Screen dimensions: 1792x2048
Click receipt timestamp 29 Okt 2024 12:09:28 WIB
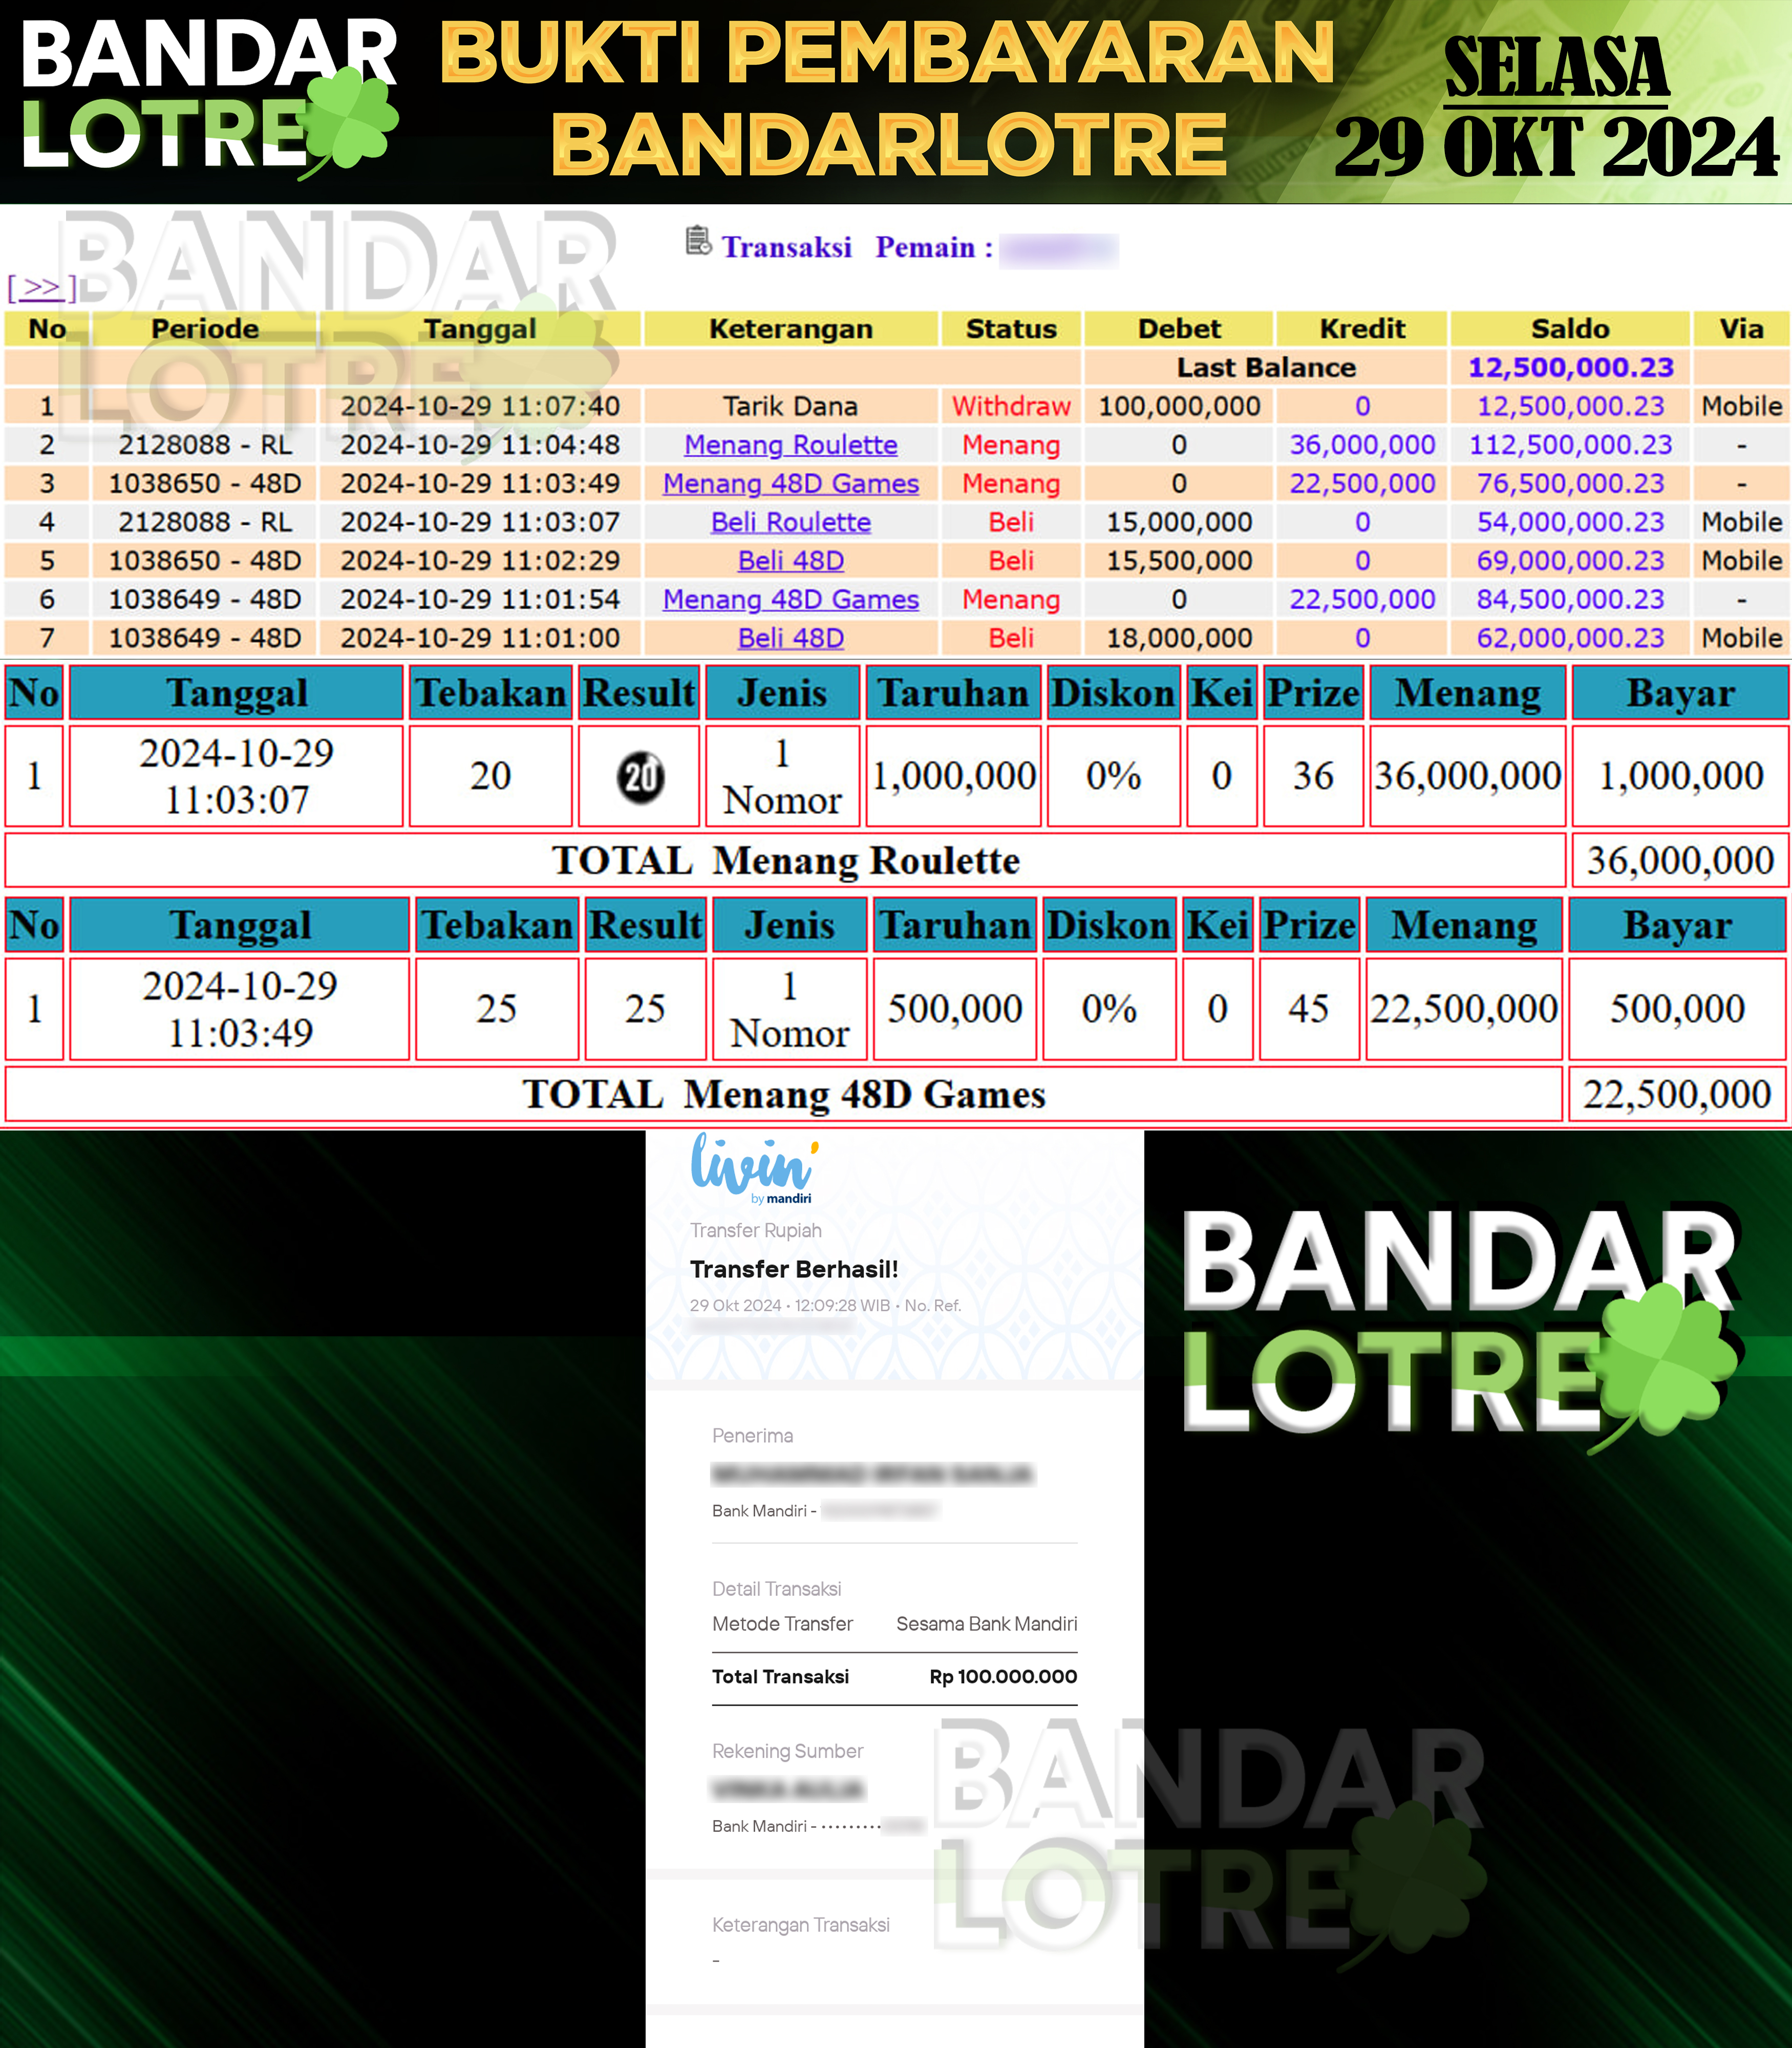click(789, 1306)
